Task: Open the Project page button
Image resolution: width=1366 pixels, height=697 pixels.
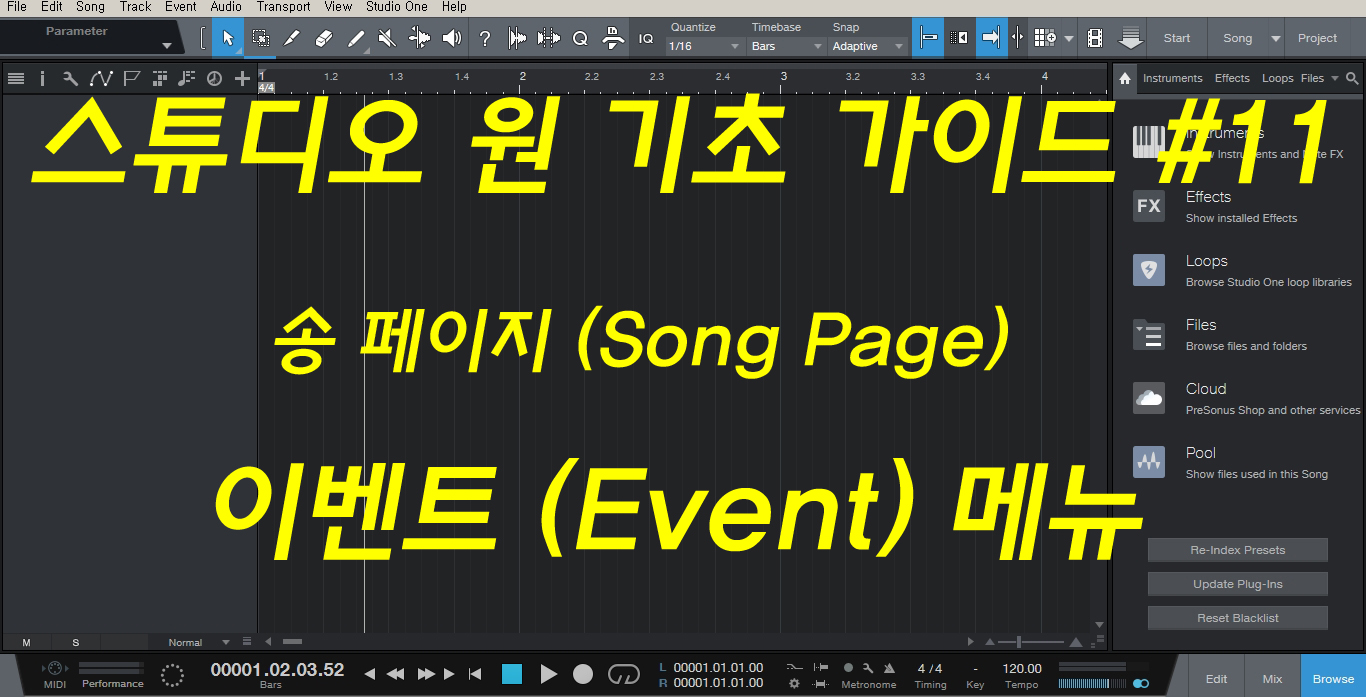Action: click(x=1317, y=38)
